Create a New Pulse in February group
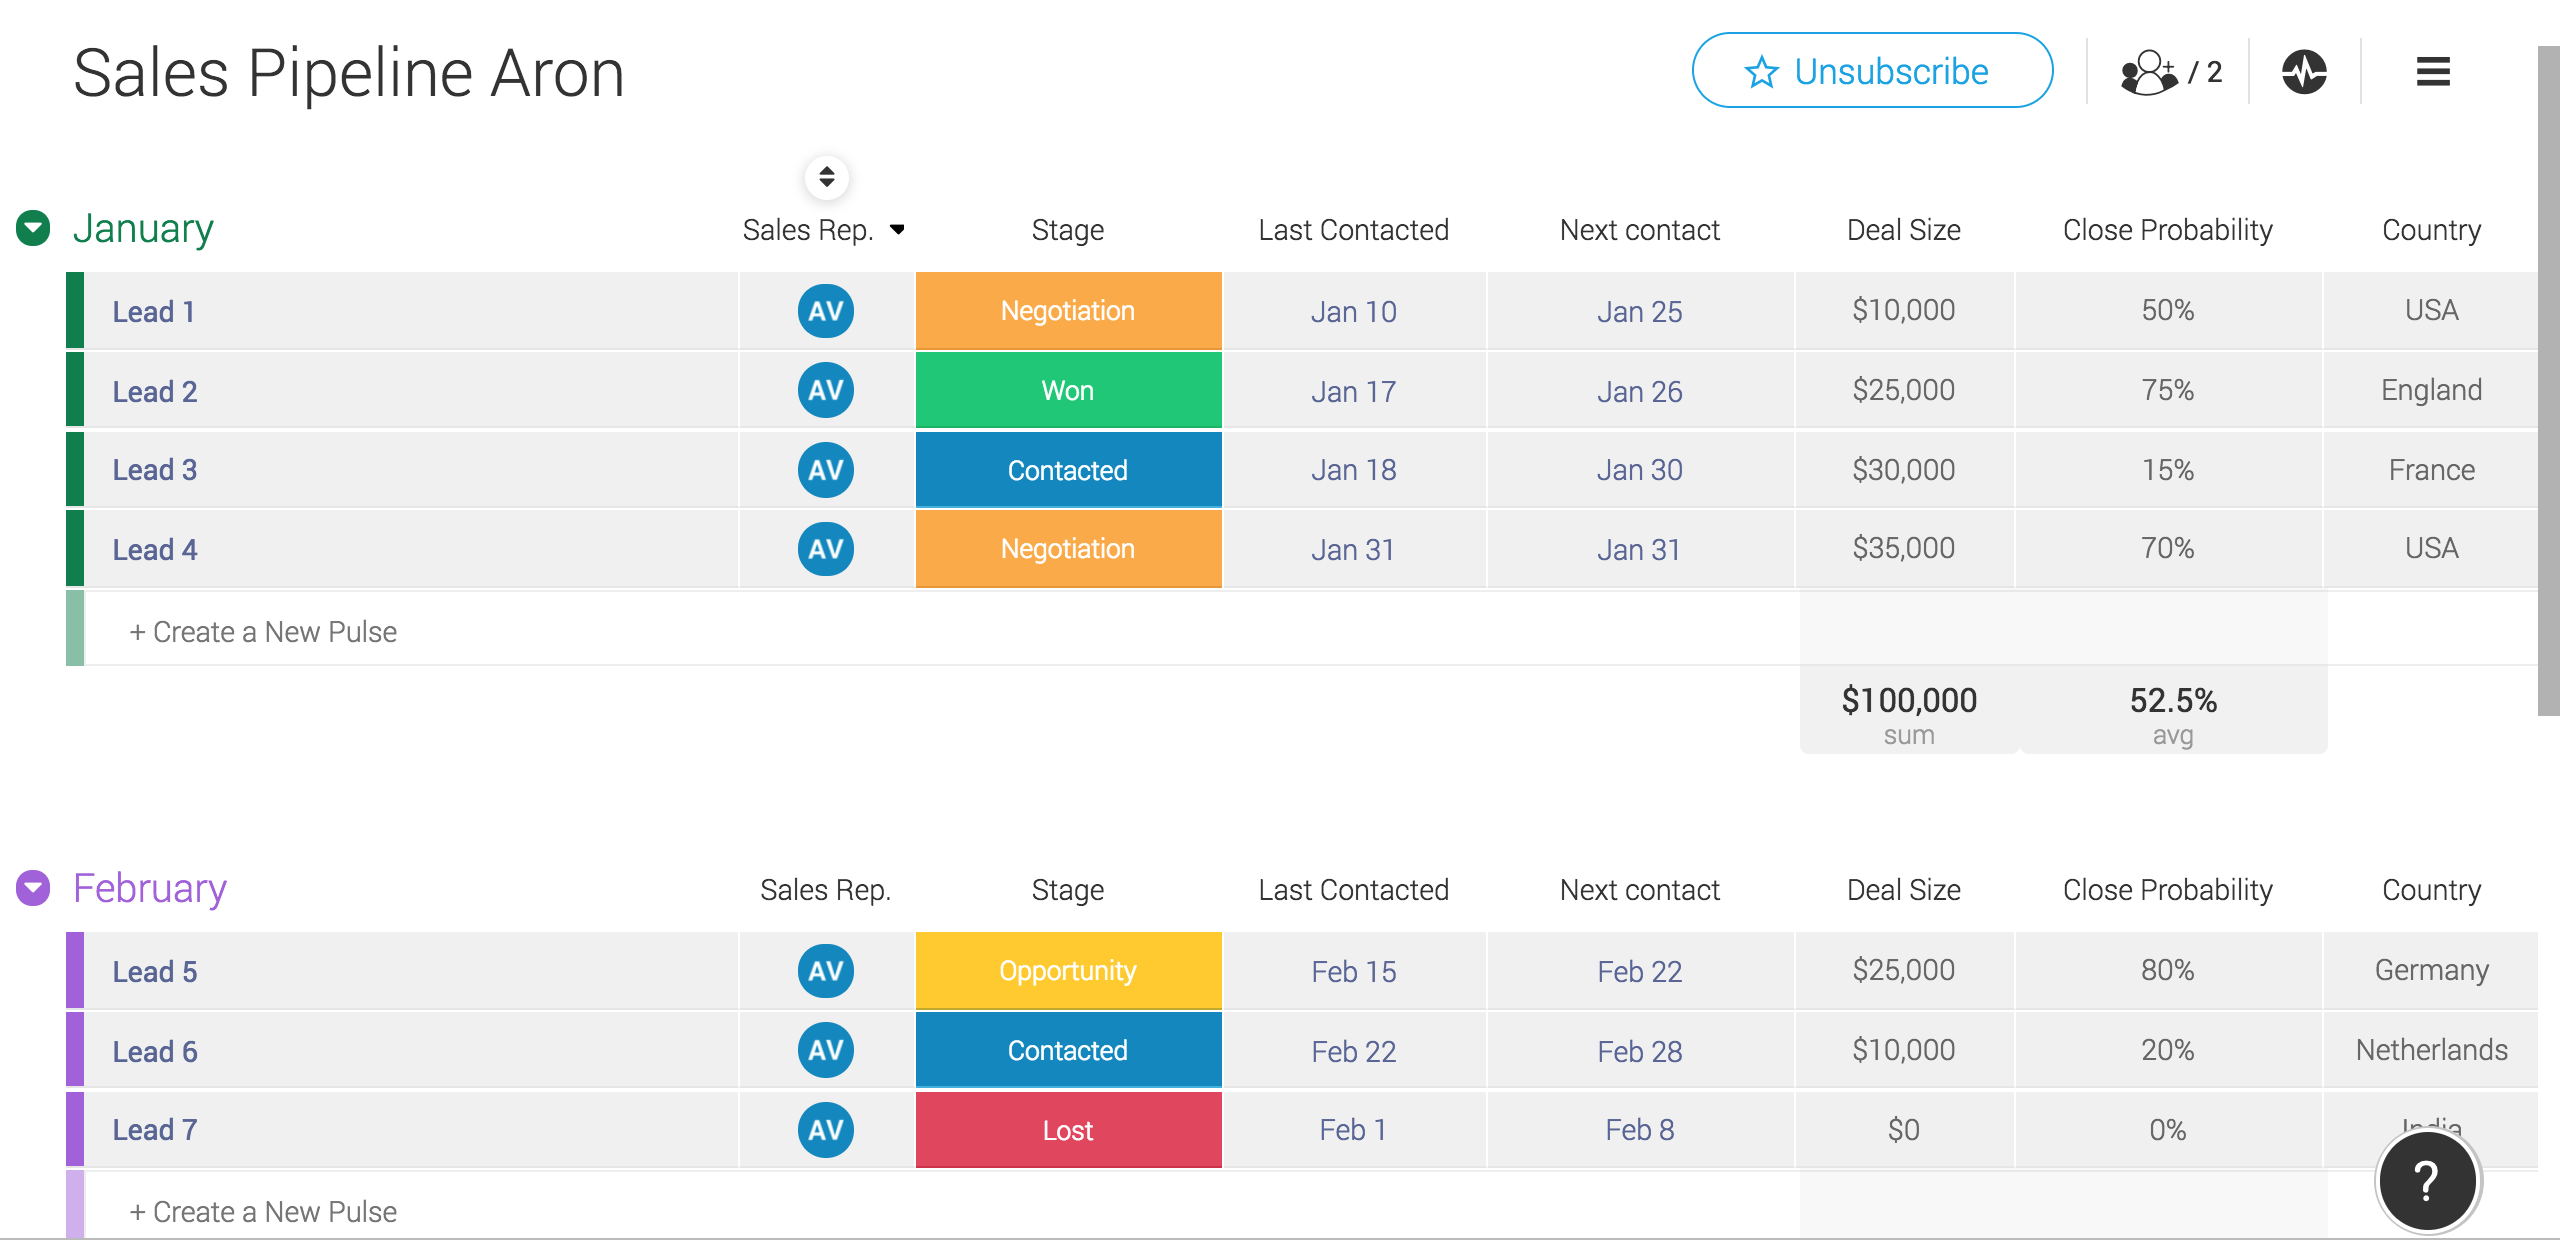2560x1240 pixels. [262, 1211]
